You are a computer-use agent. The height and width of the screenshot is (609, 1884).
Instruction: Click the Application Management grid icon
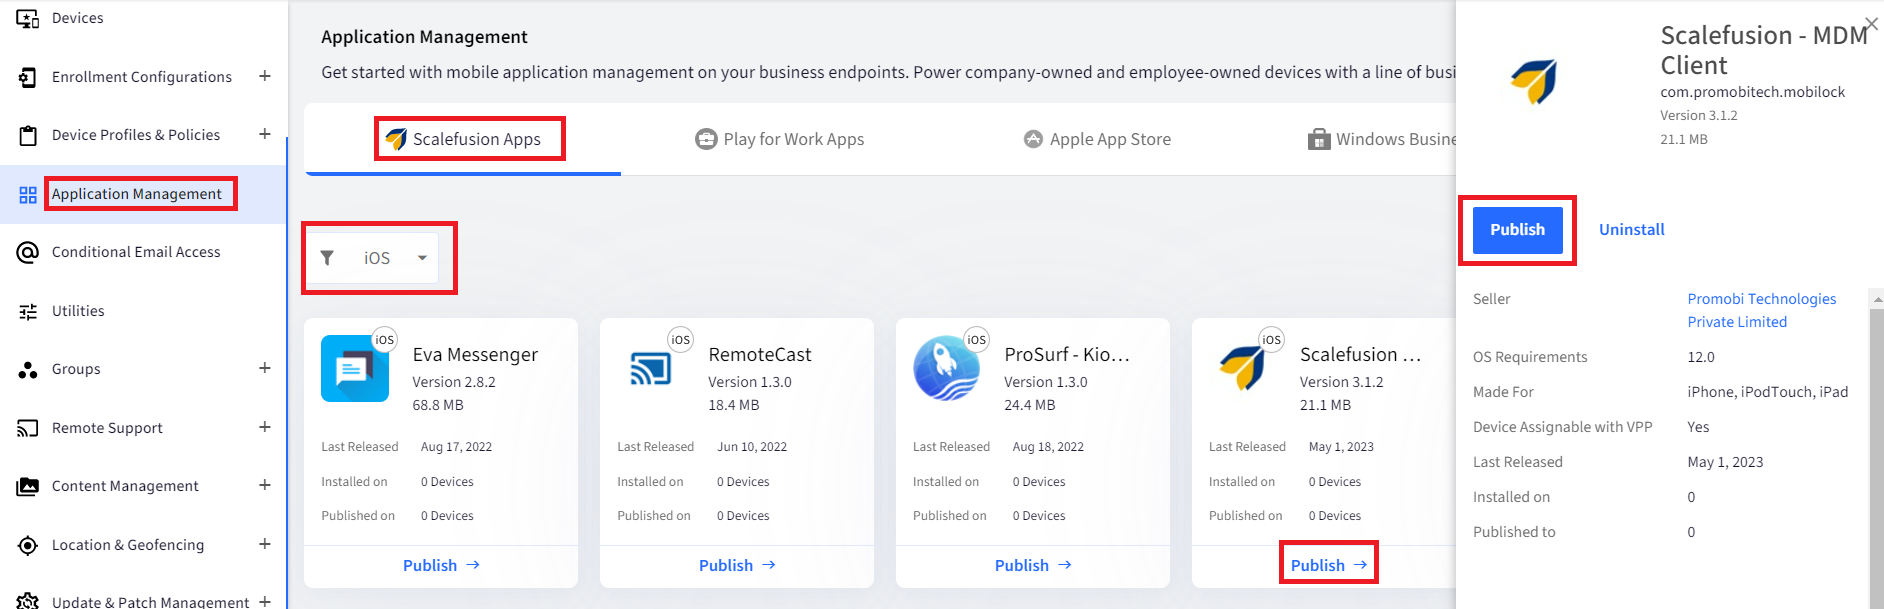[x=28, y=195]
